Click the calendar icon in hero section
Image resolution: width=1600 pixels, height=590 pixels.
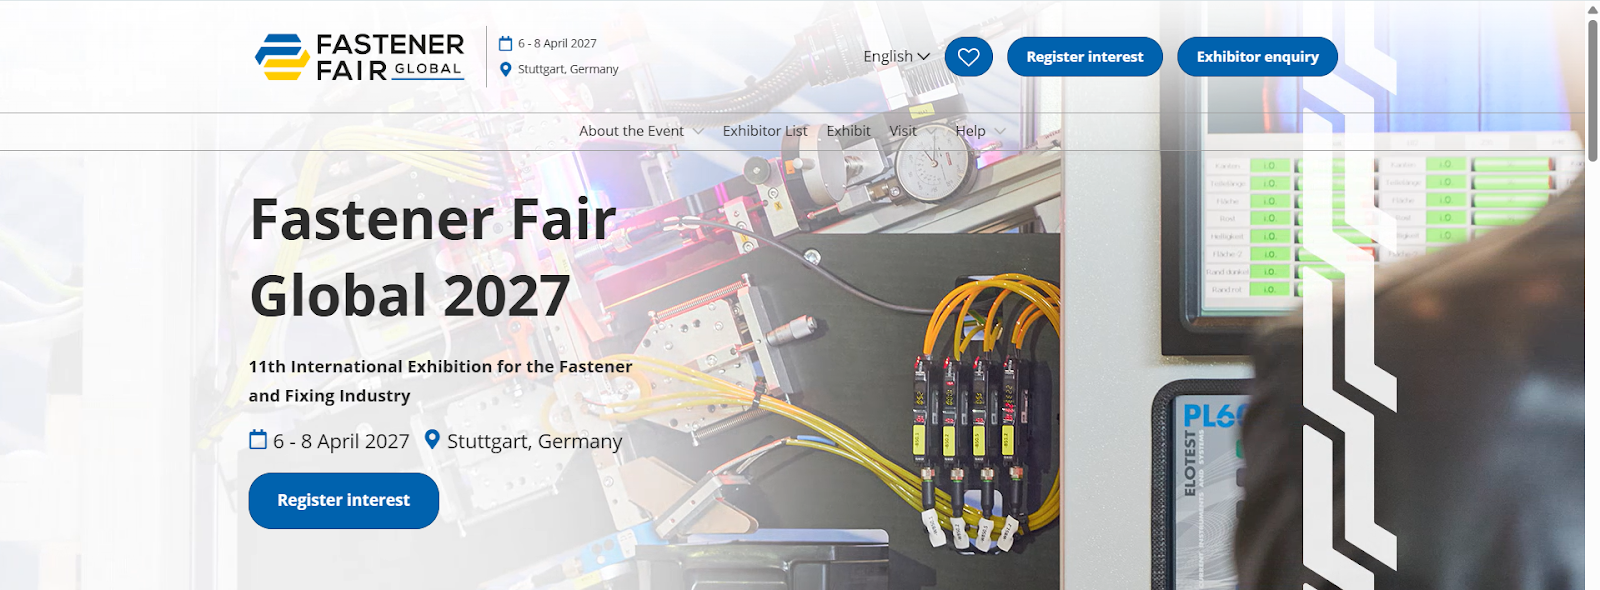click(258, 440)
